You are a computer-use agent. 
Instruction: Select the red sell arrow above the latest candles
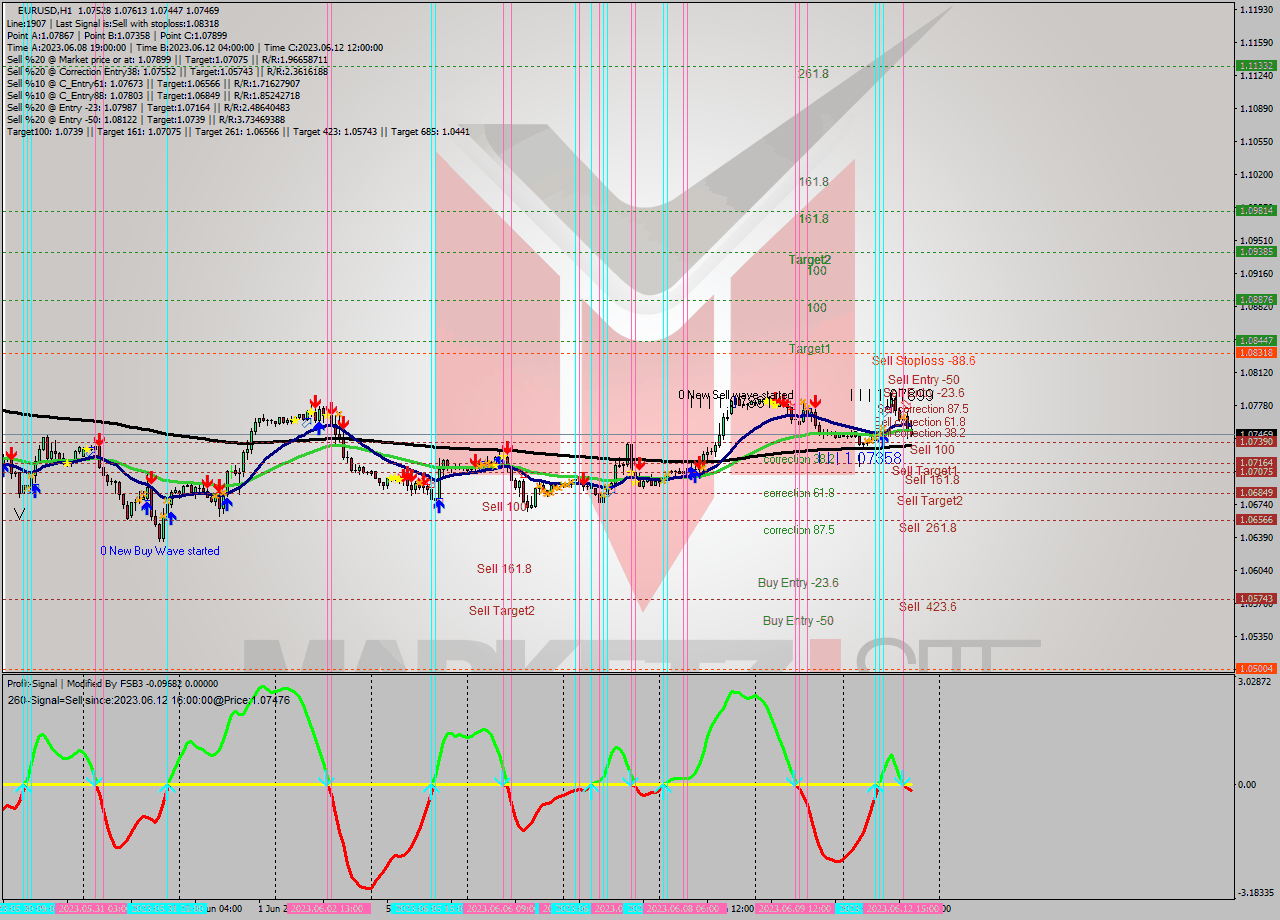click(814, 401)
